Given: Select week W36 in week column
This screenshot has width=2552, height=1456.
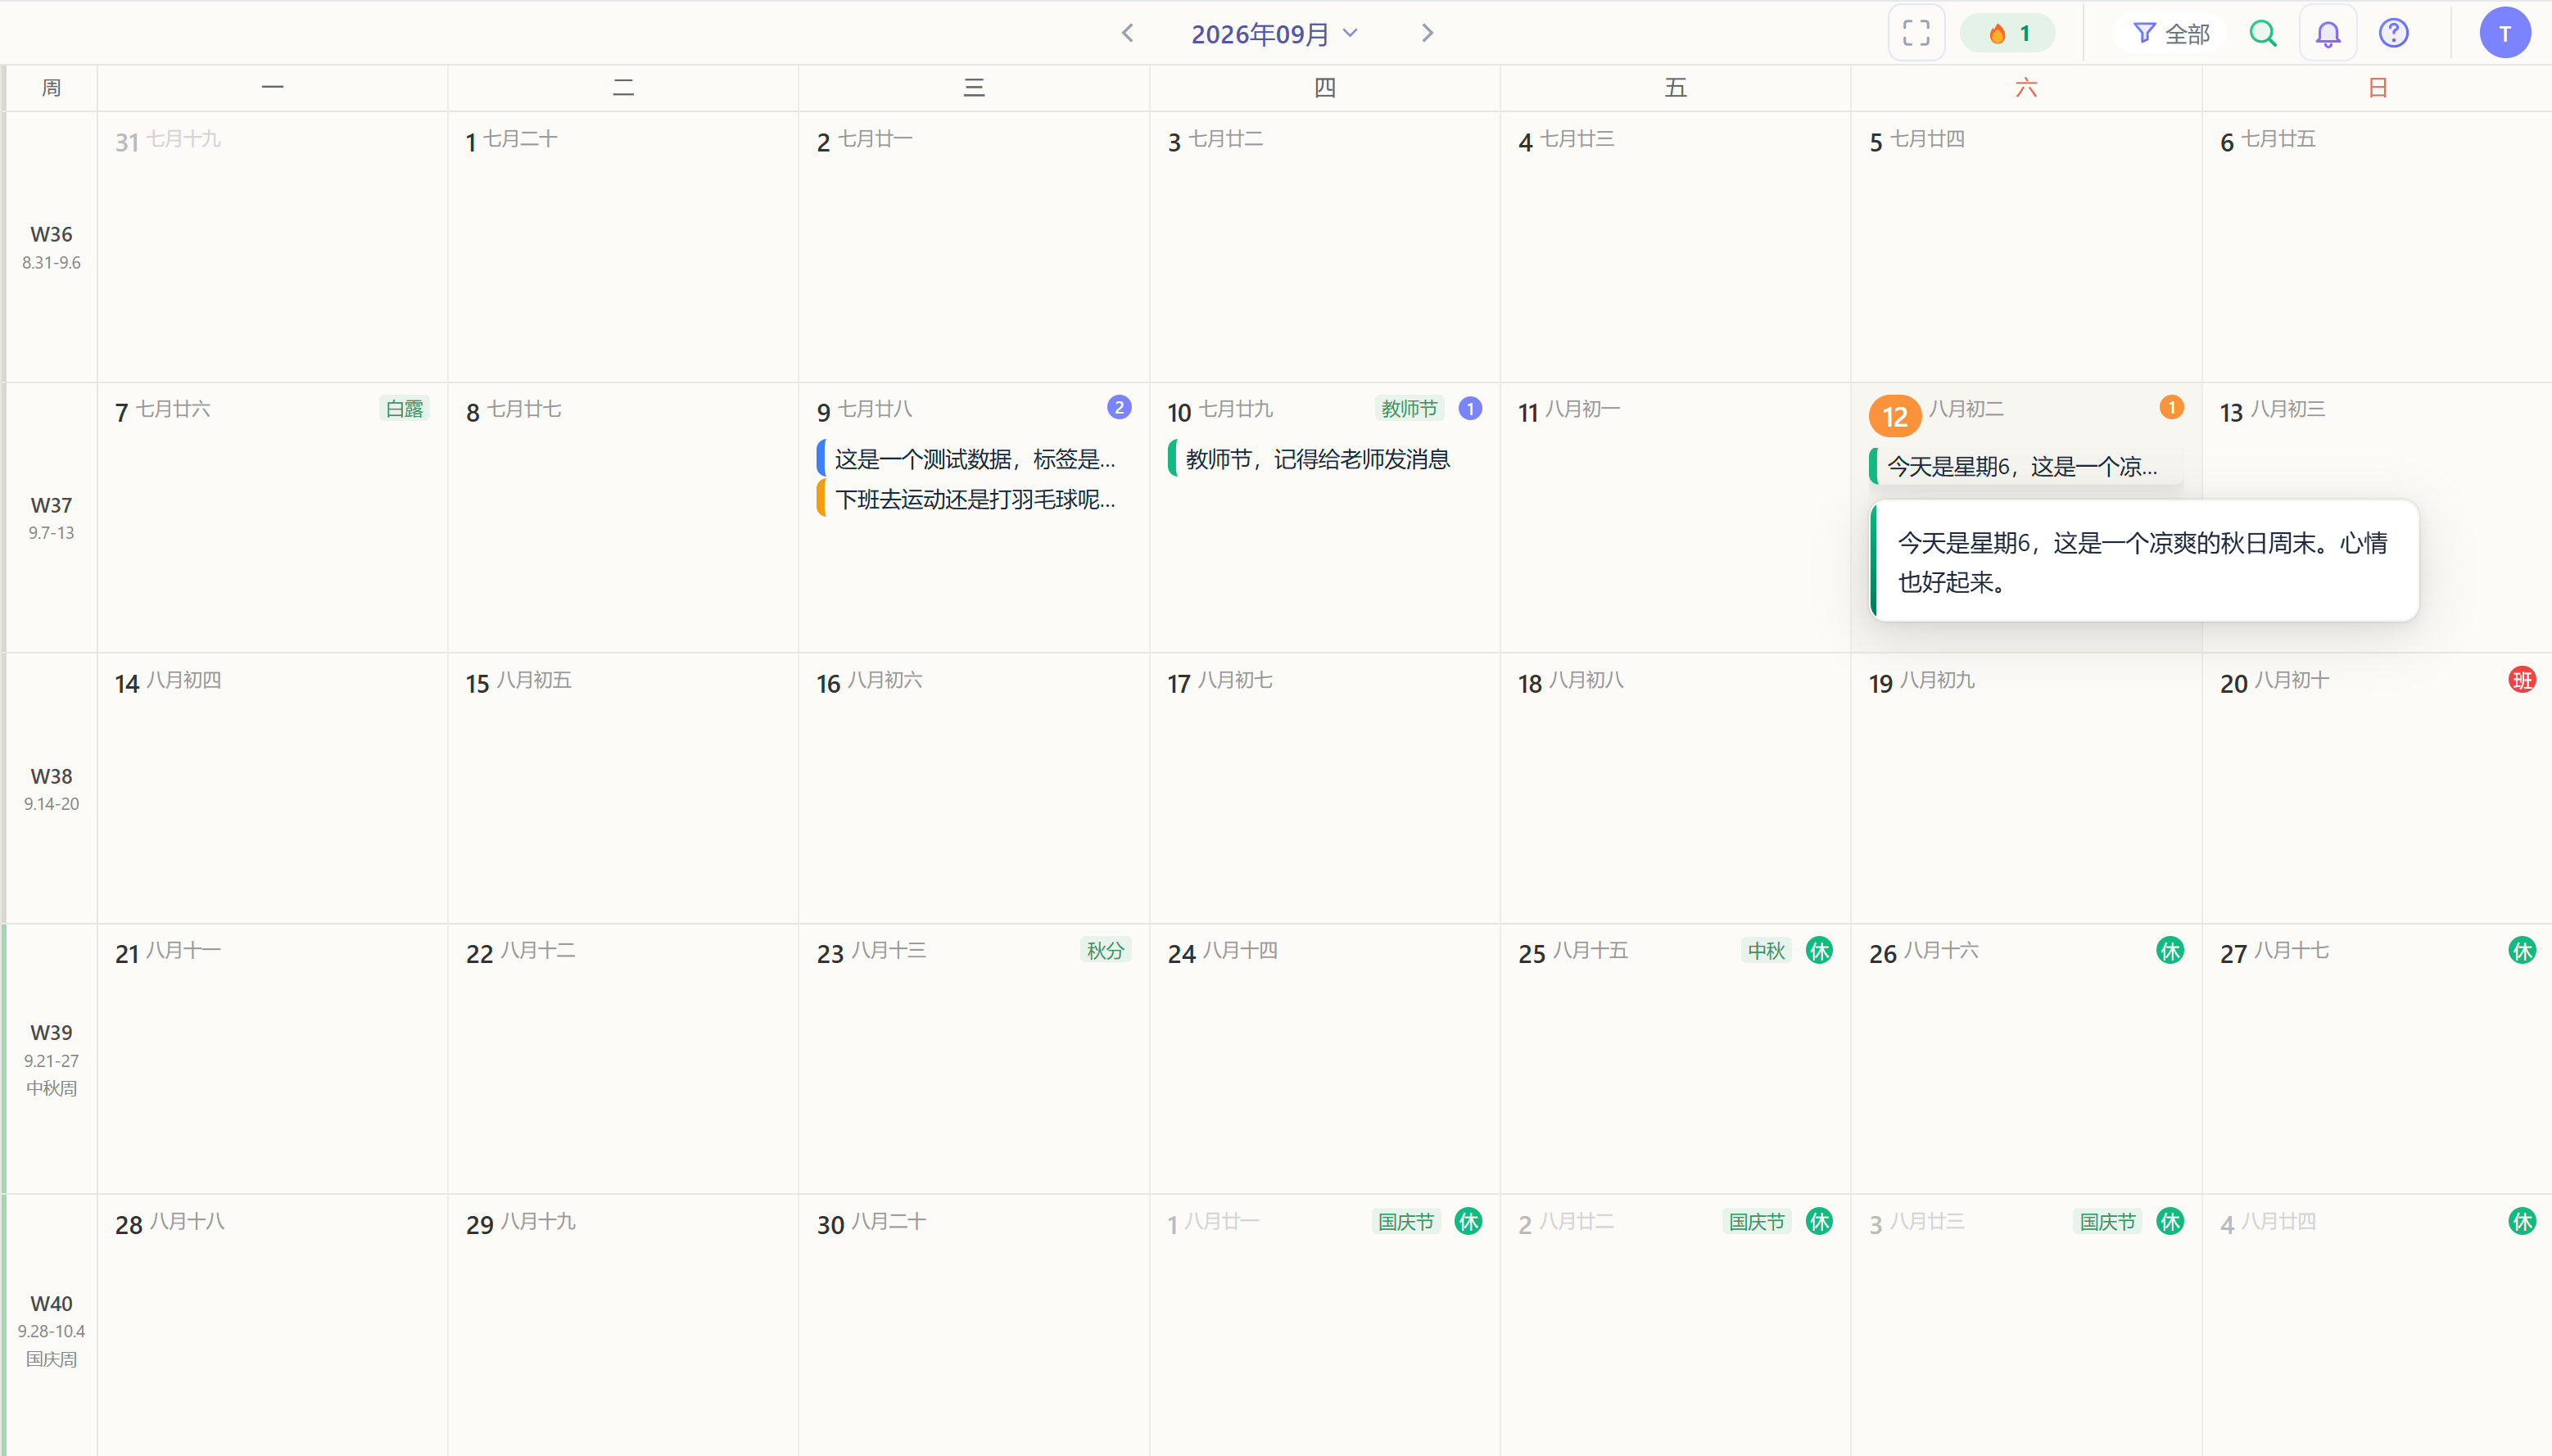Looking at the screenshot, I should tap(51, 247).
